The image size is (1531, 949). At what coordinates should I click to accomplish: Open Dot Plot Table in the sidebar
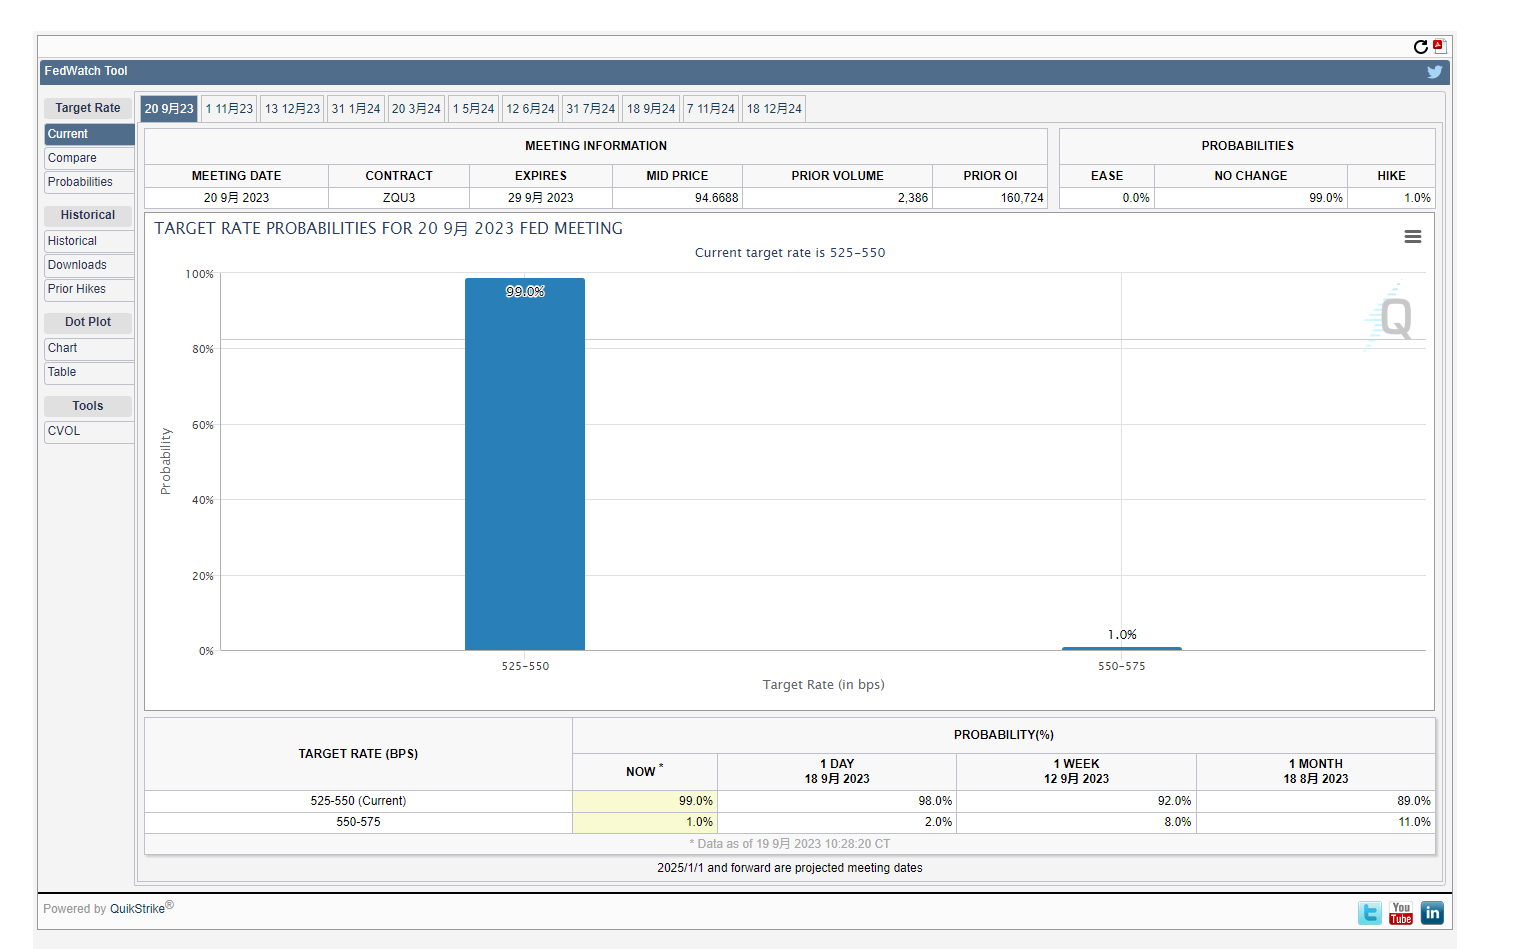[x=89, y=372]
